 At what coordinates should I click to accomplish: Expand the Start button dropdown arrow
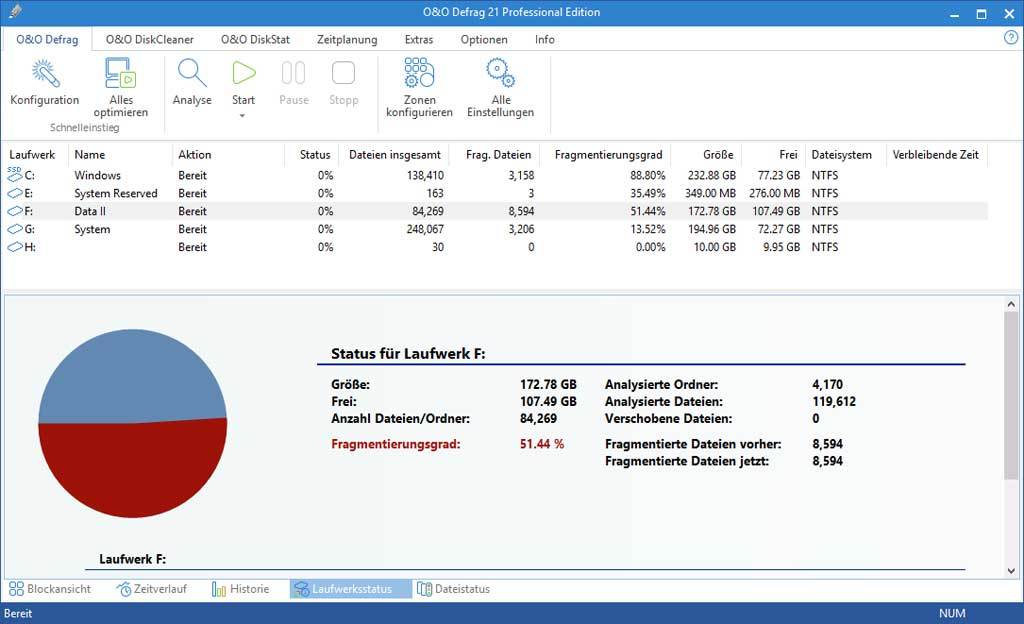coord(242,116)
